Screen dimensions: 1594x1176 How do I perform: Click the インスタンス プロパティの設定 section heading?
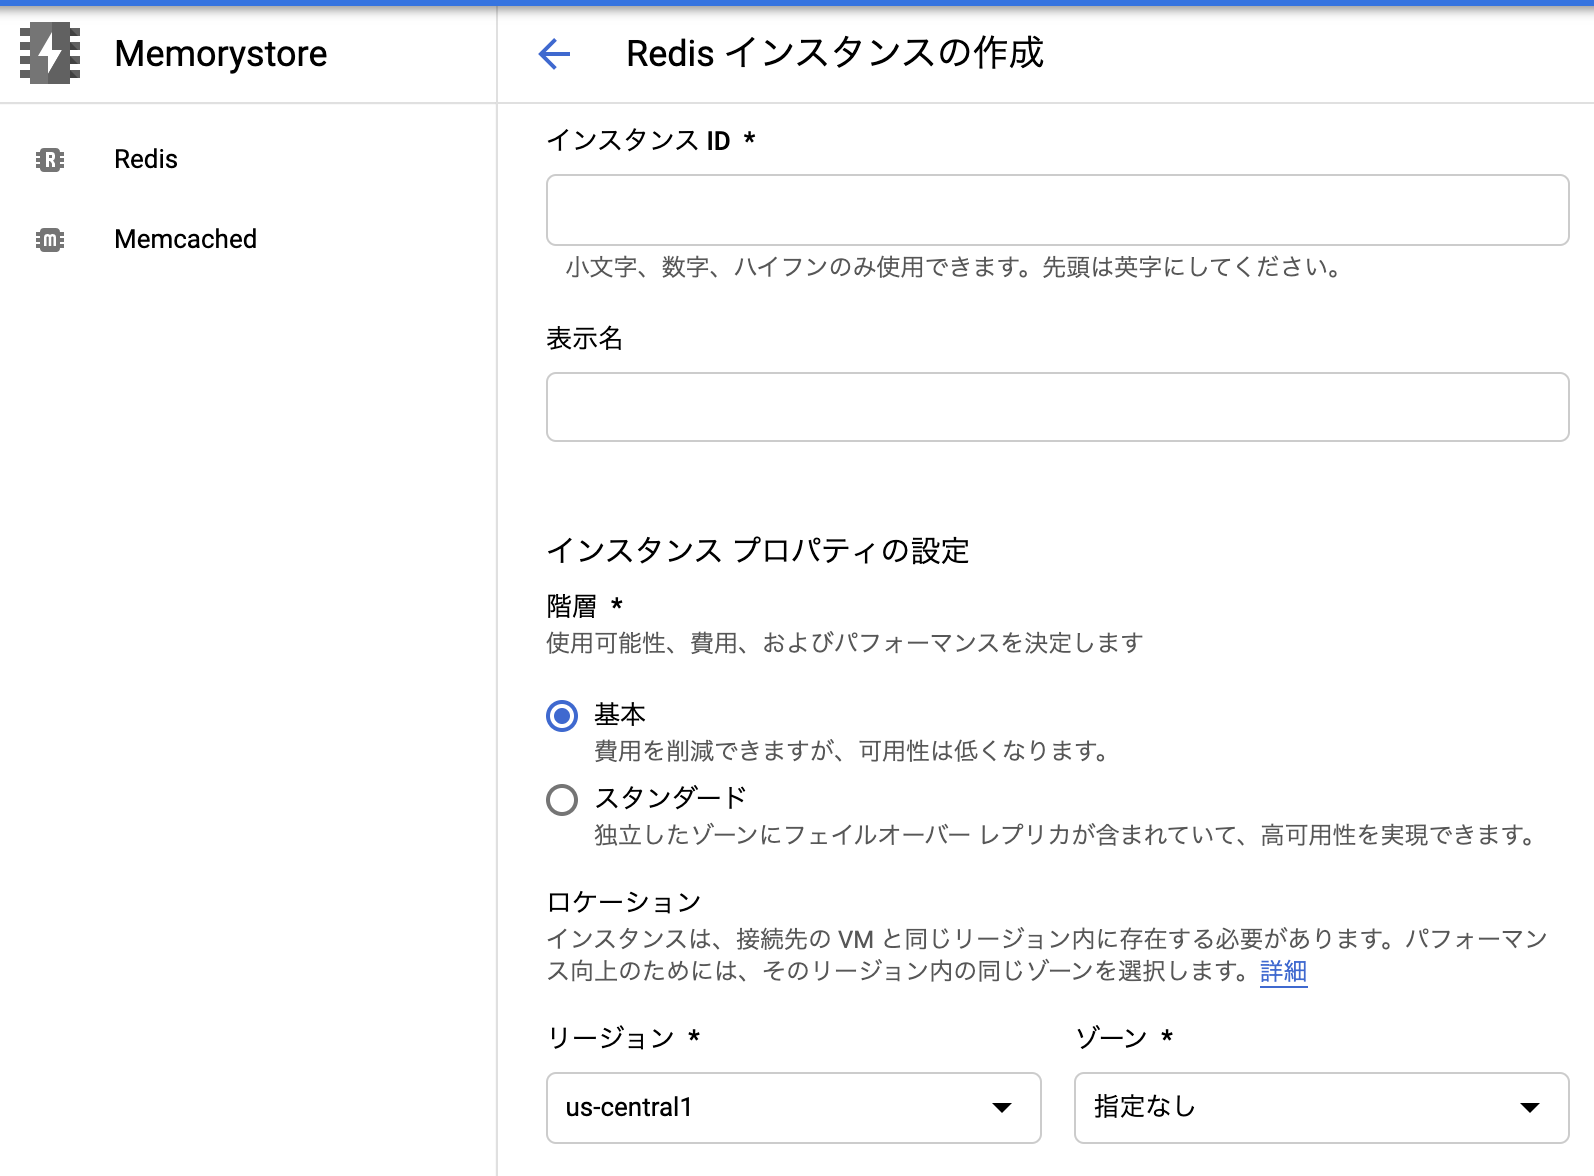758,550
